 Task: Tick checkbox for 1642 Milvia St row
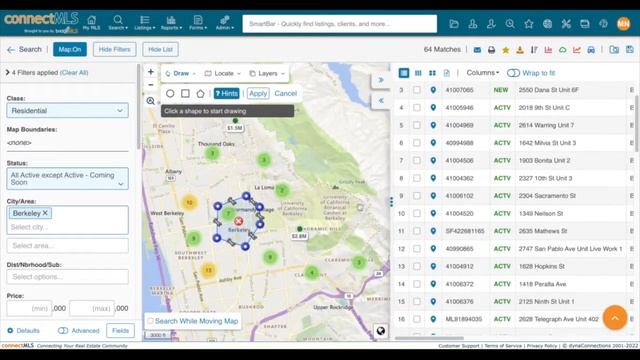click(x=417, y=143)
